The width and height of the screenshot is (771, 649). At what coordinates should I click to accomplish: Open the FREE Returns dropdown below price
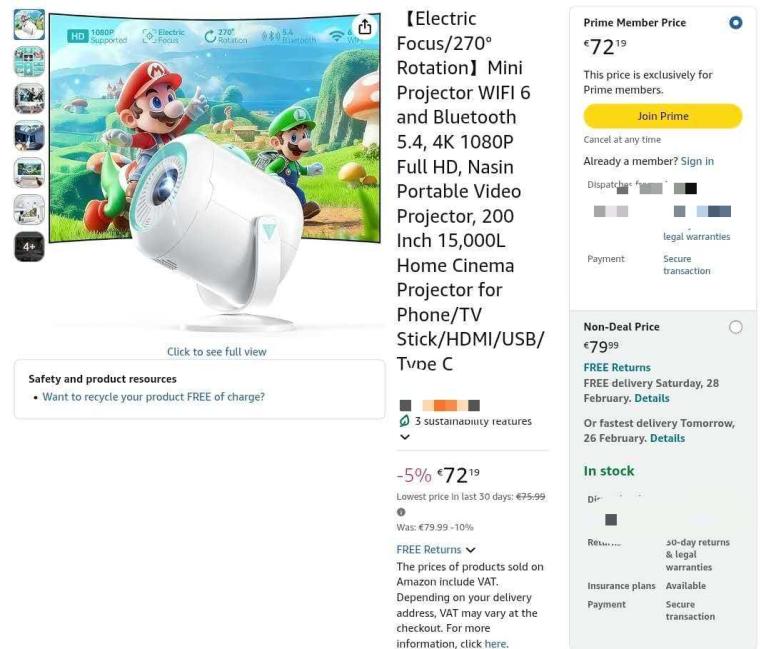[436, 550]
